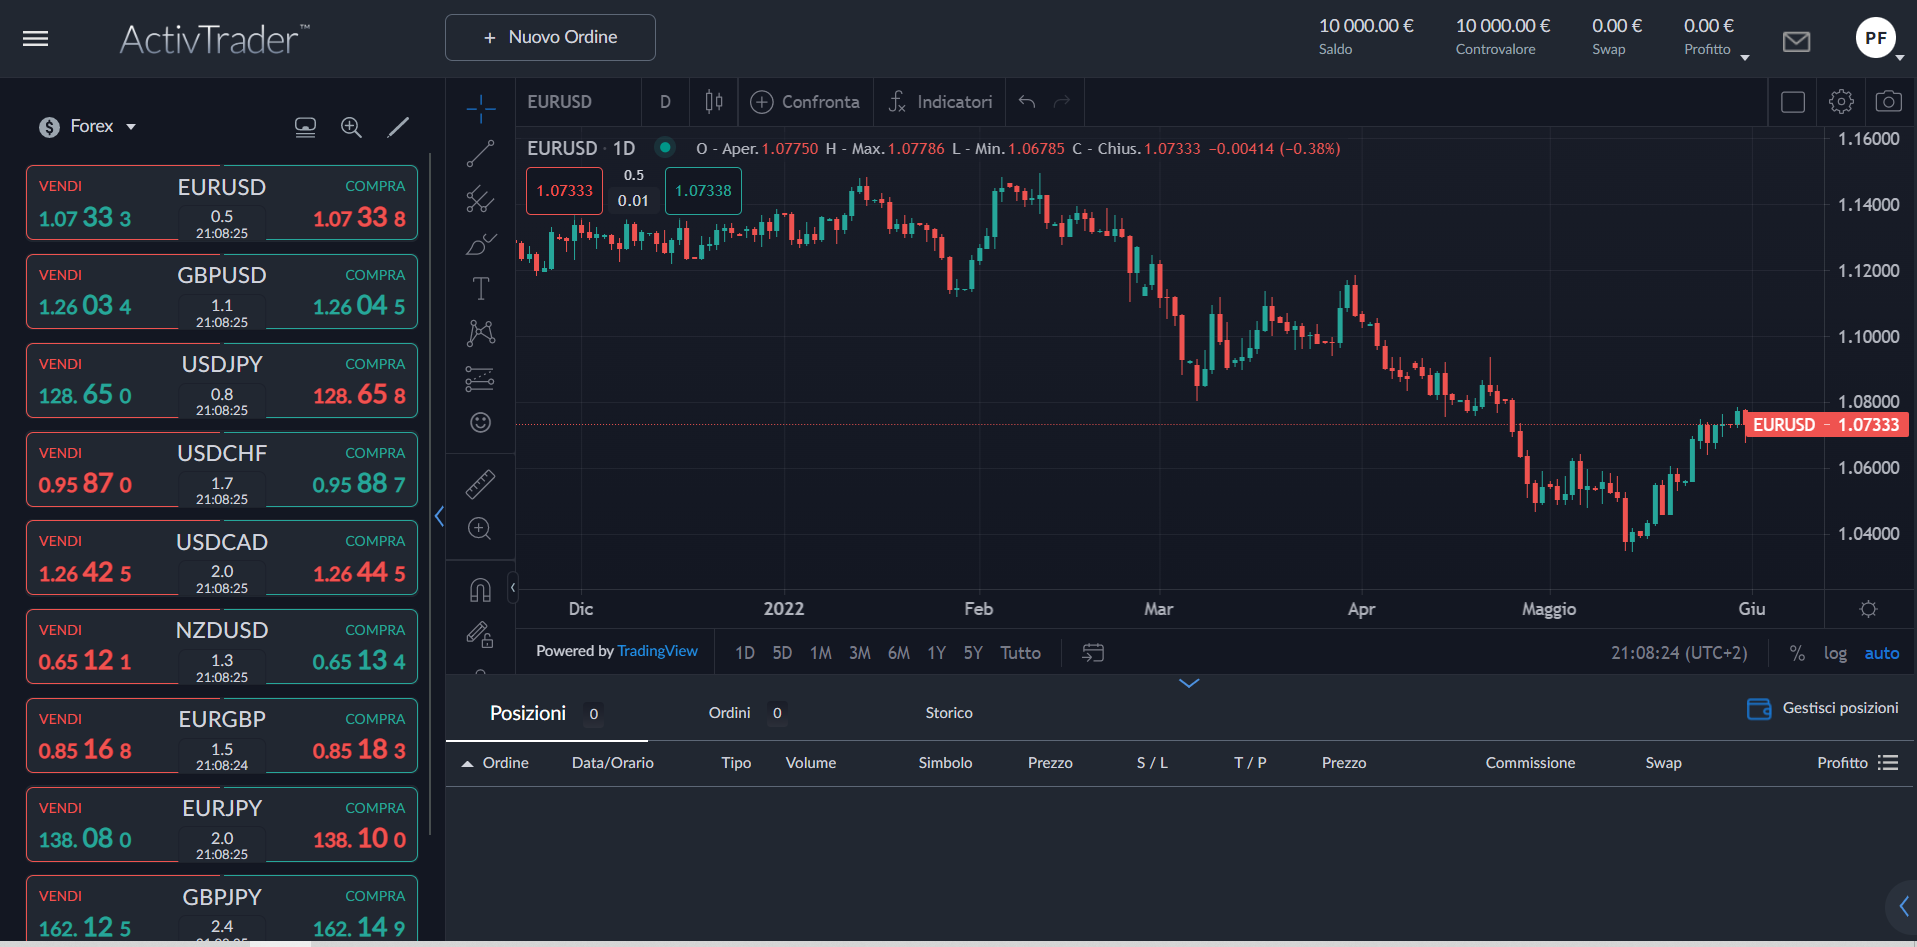Sort by Ordine column arrow
The image size is (1917, 947).
467,764
